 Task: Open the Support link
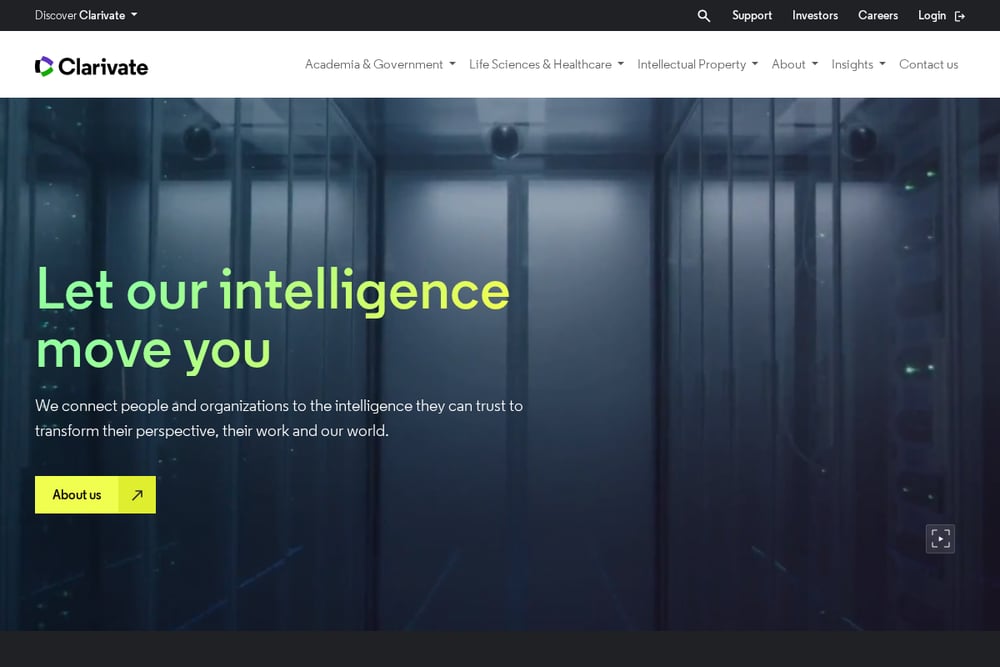[752, 15]
